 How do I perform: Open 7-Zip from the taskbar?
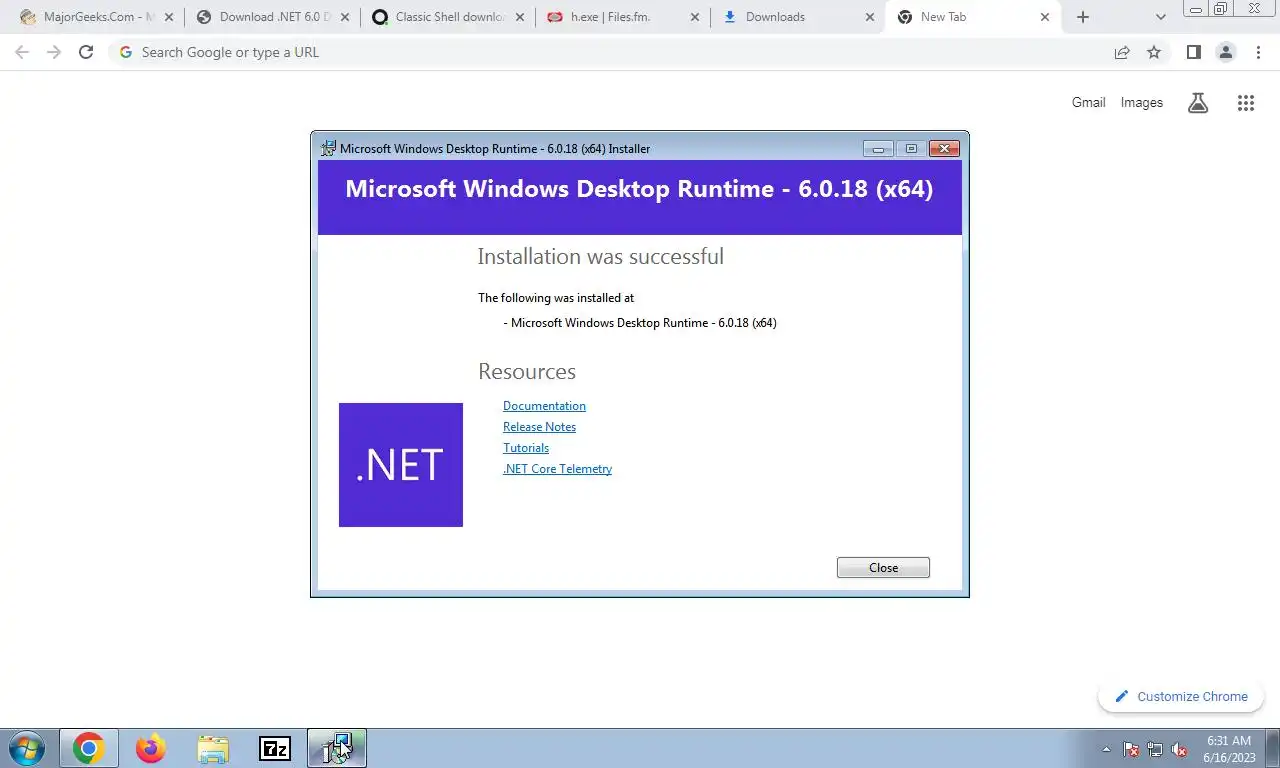(275, 748)
